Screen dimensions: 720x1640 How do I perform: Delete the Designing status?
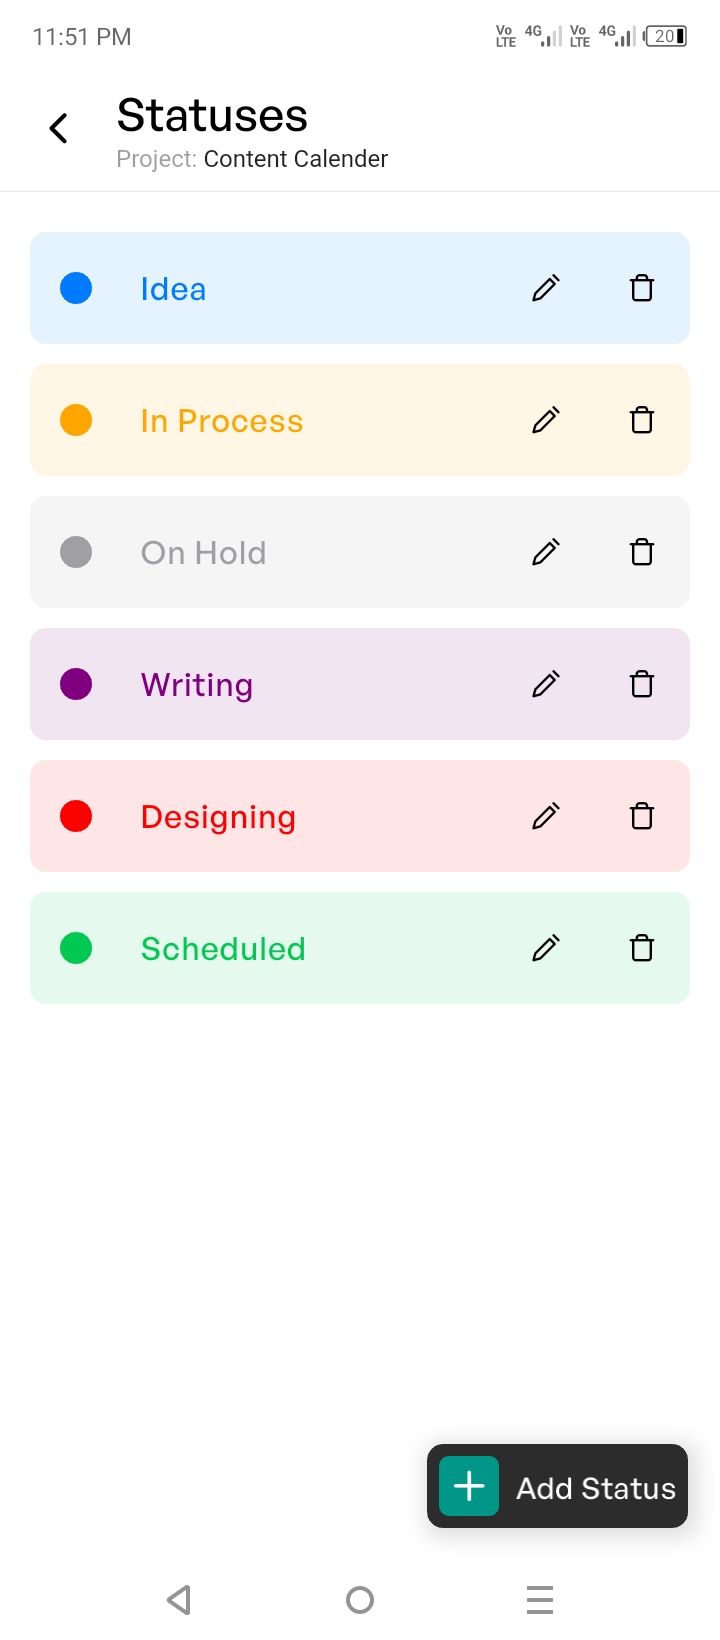pos(642,816)
